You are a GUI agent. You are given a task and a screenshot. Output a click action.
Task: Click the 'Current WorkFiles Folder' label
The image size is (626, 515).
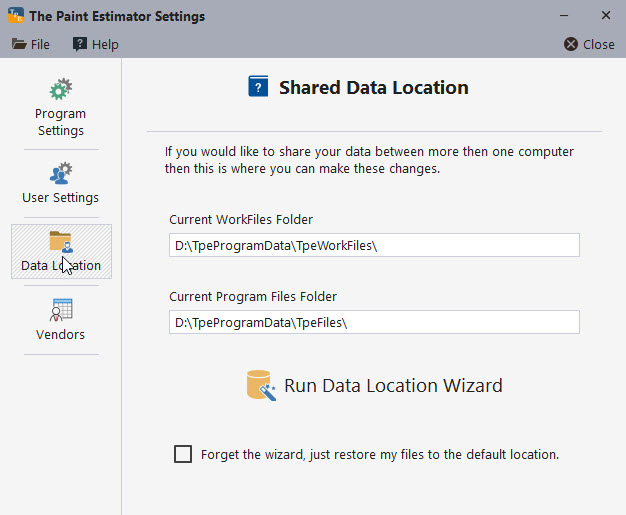pyautogui.click(x=241, y=220)
